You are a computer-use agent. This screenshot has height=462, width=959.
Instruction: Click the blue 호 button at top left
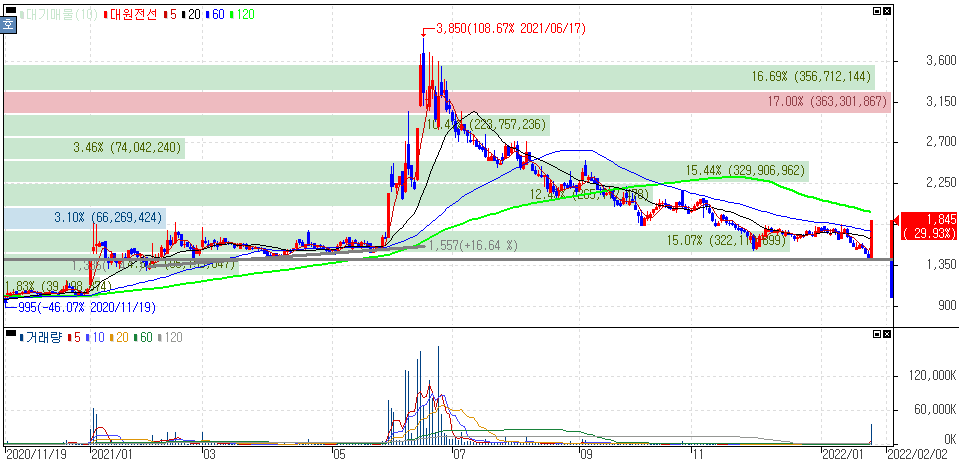[x=8, y=26]
